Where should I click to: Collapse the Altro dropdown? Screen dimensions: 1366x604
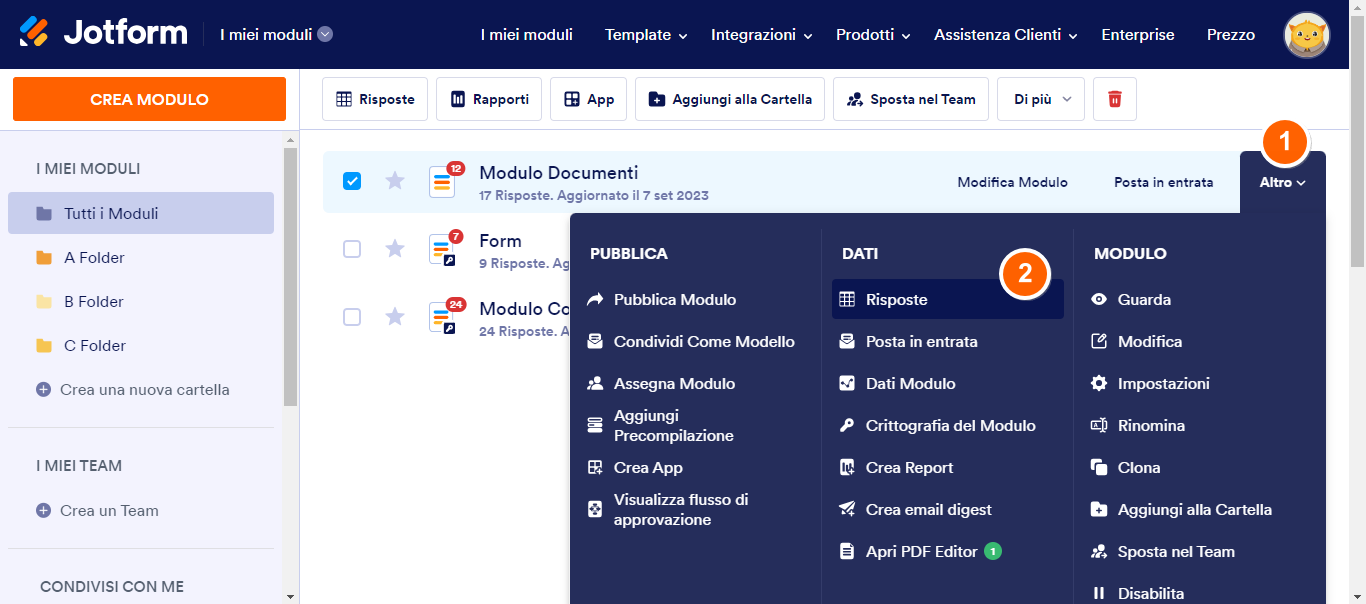coord(1283,182)
